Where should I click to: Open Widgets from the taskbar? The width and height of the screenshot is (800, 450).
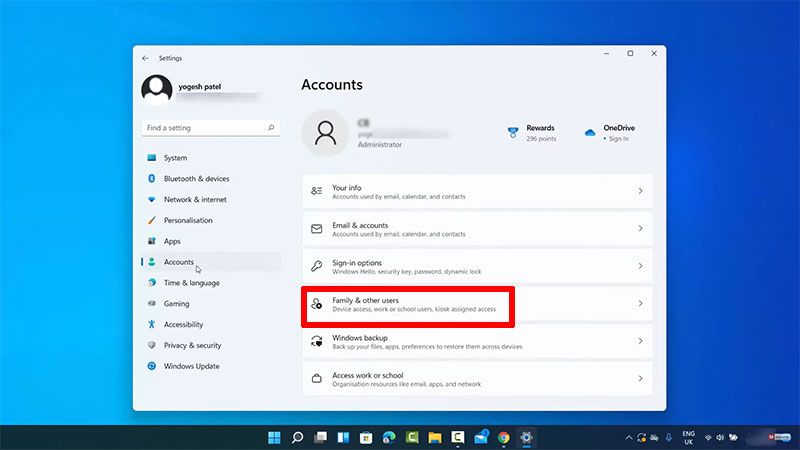tap(343, 437)
